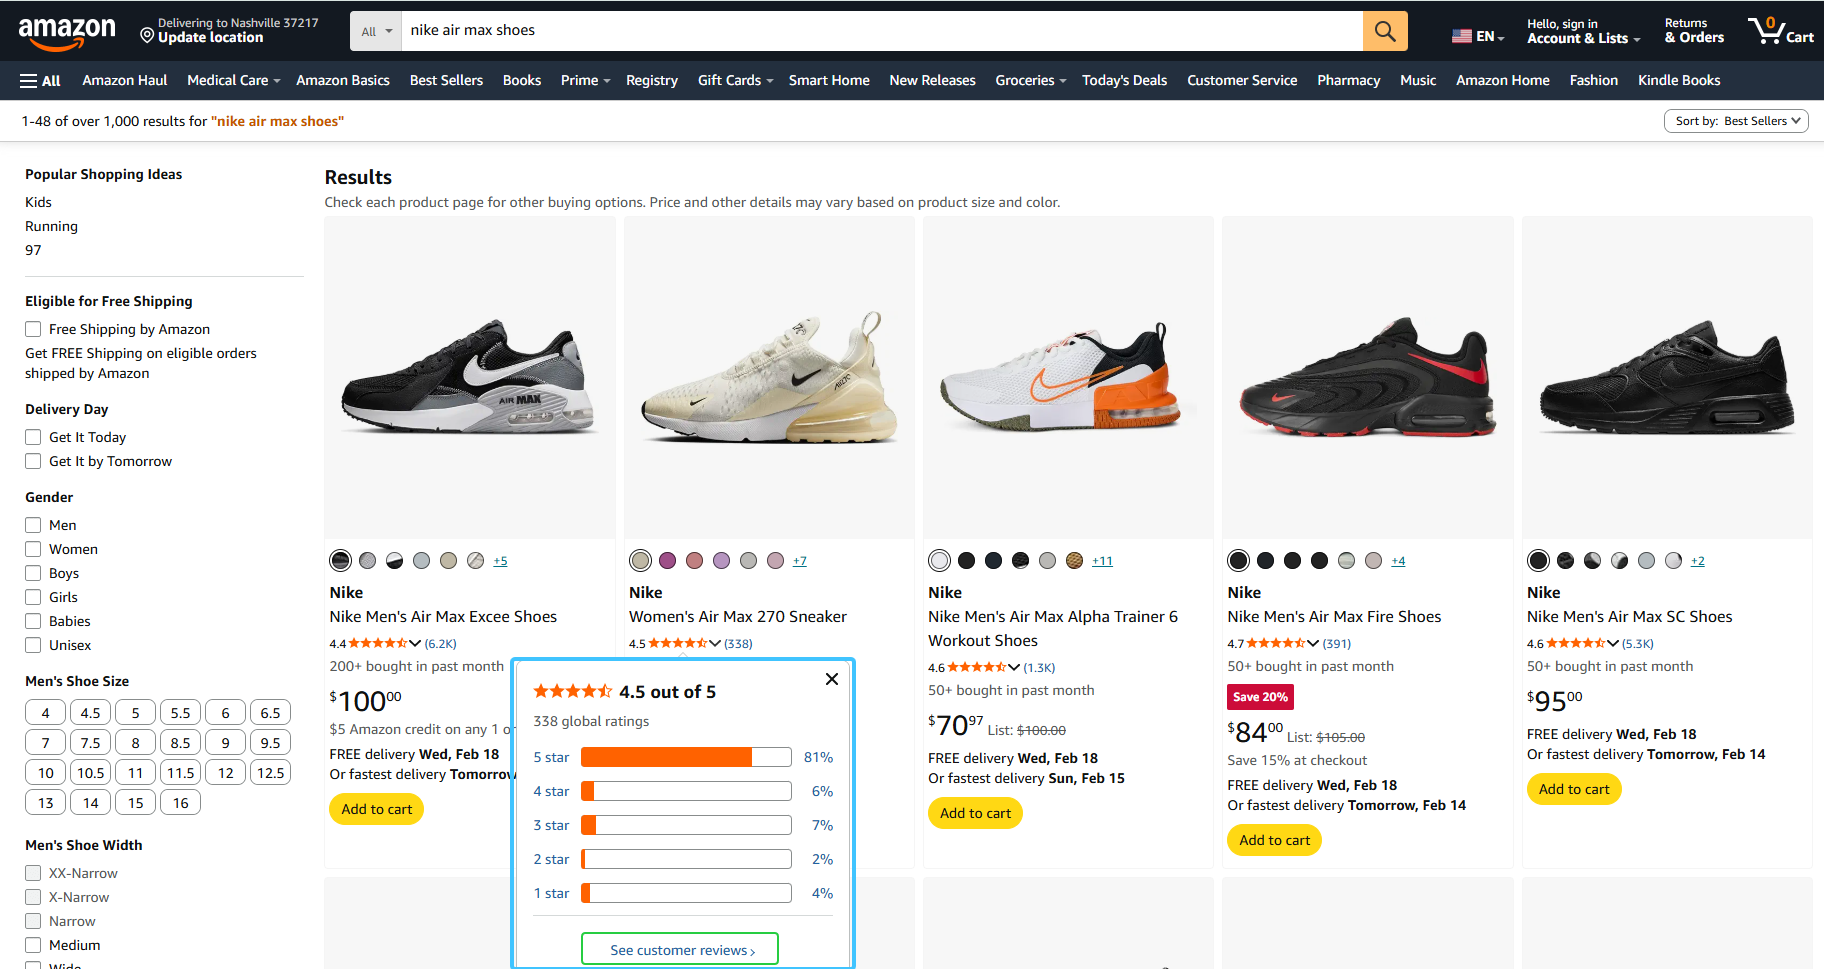Check the Get It Today delivery option
This screenshot has width=1824, height=969.
(x=33, y=436)
